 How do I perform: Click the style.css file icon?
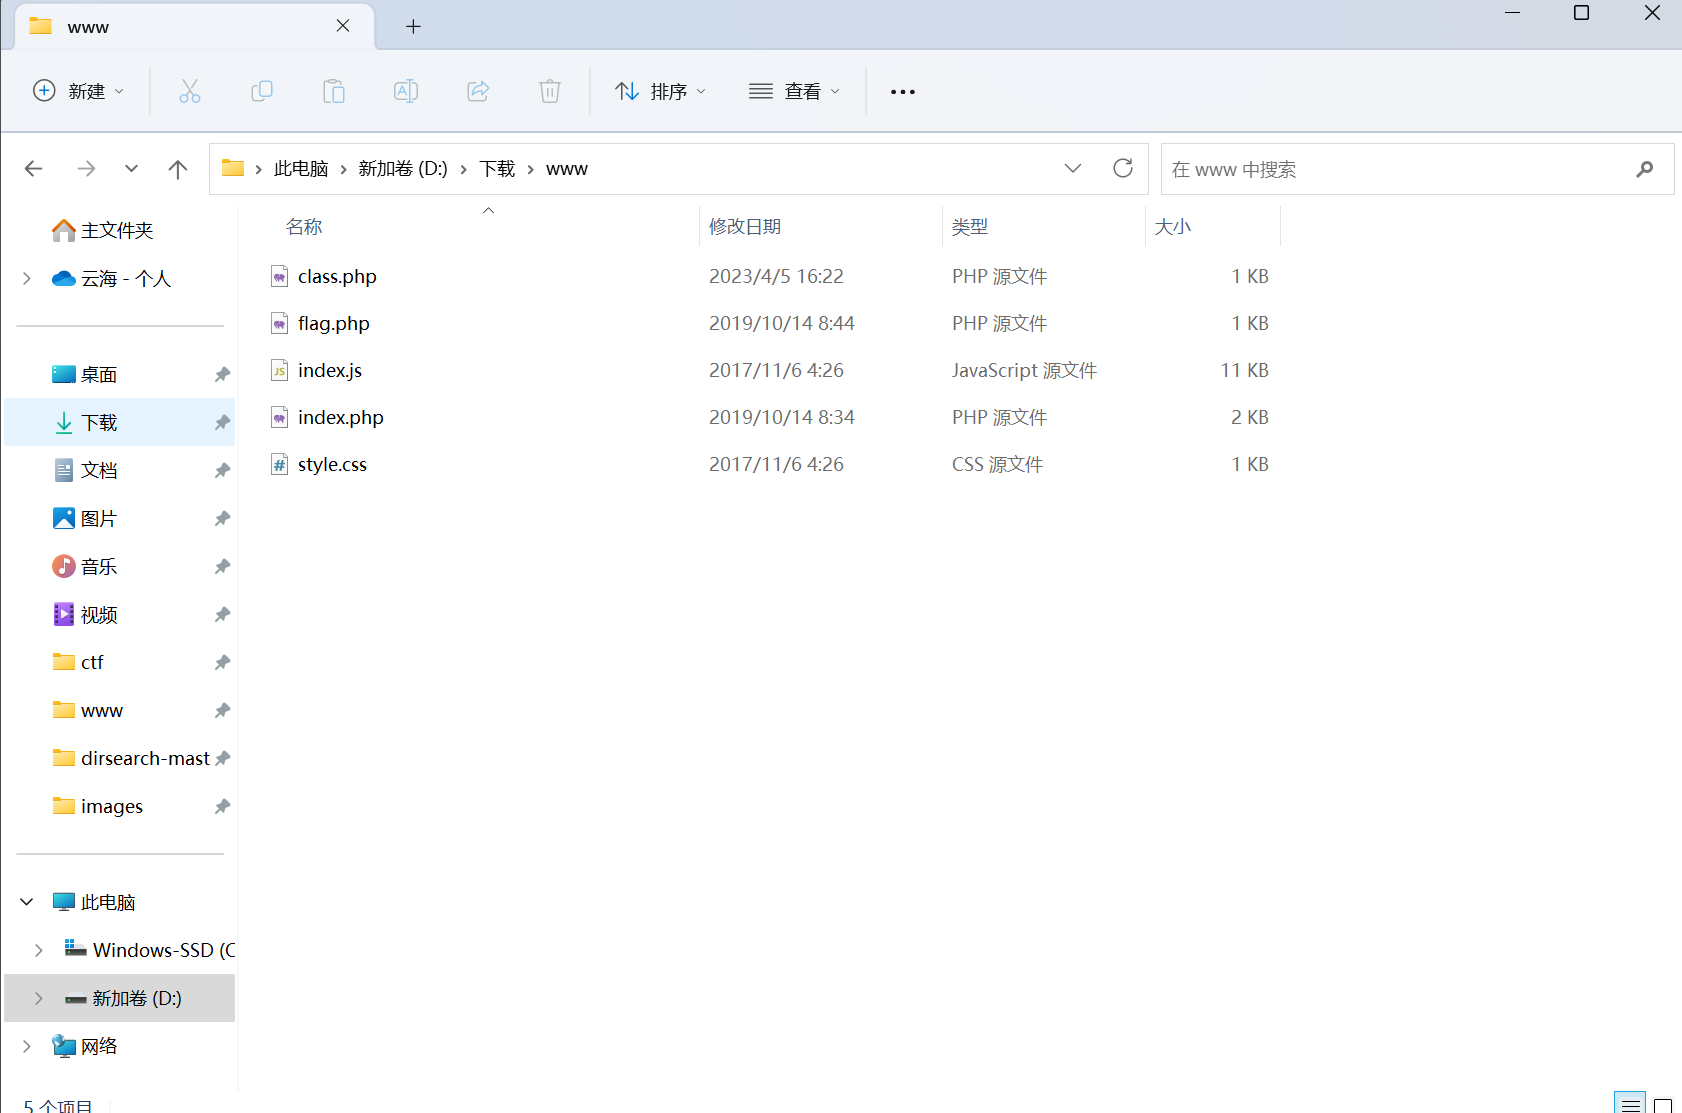coord(280,464)
